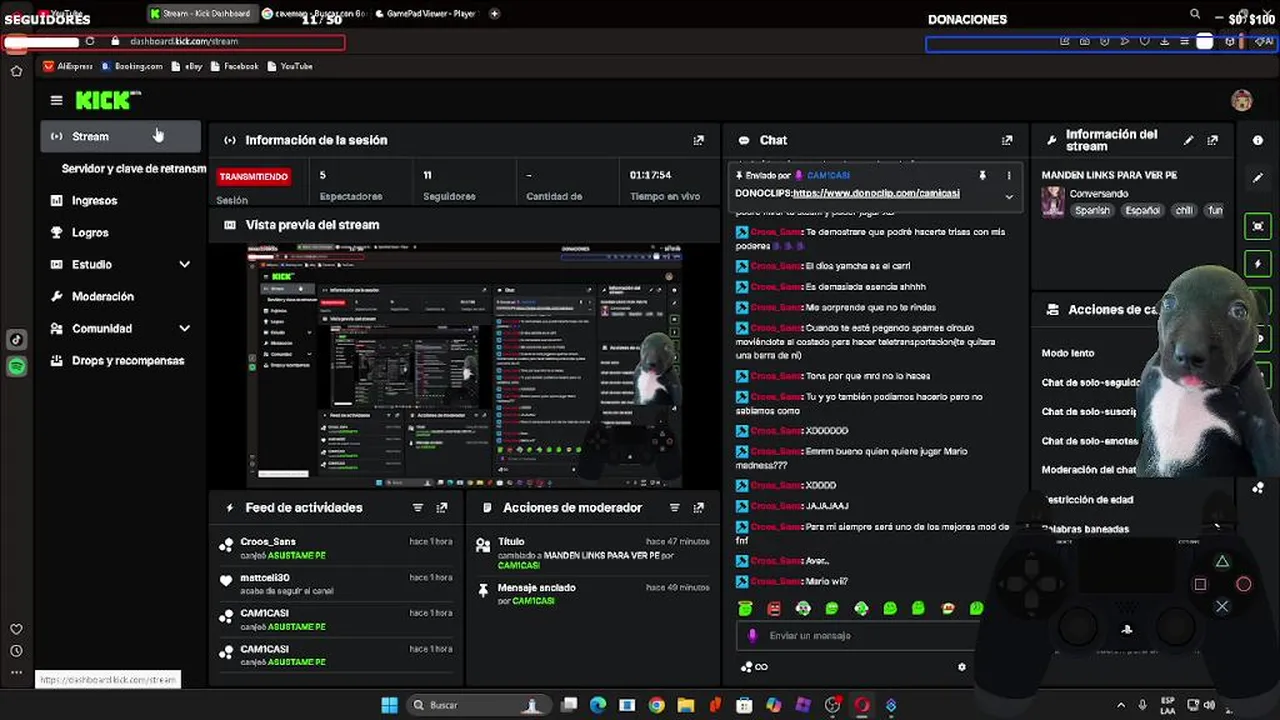Click the info icon in right sidebar

[x=1258, y=141]
